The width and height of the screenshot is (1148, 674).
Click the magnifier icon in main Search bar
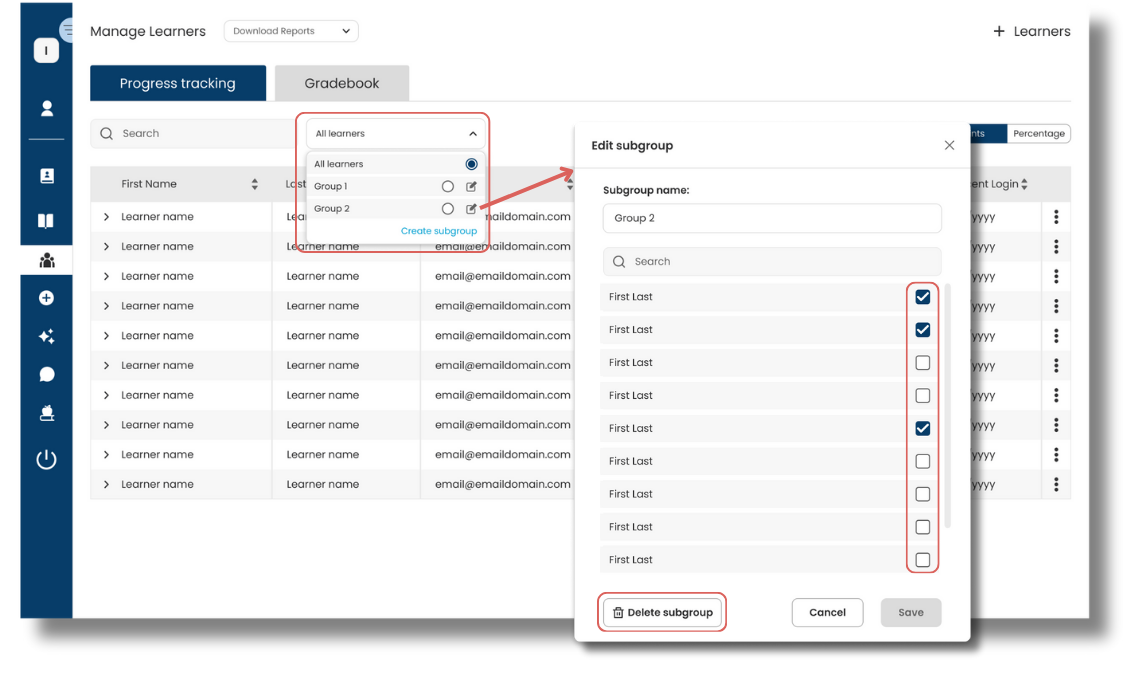[x=107, y=133]
